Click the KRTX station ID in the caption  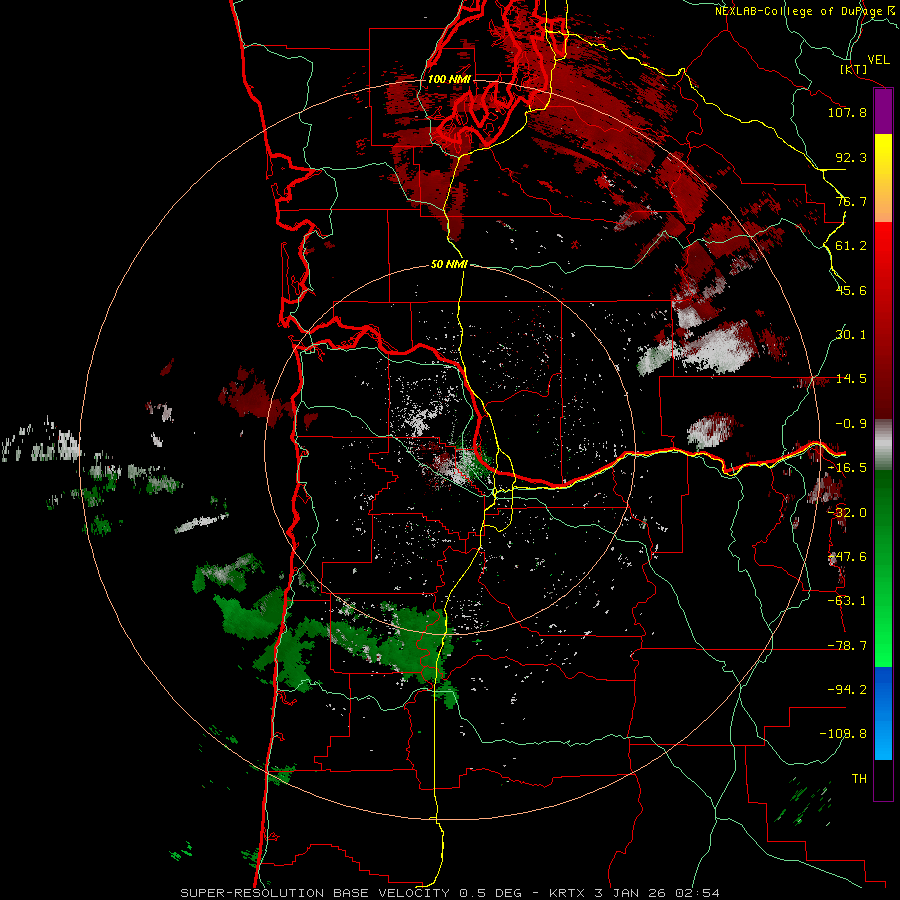click(x=569, y=893)
